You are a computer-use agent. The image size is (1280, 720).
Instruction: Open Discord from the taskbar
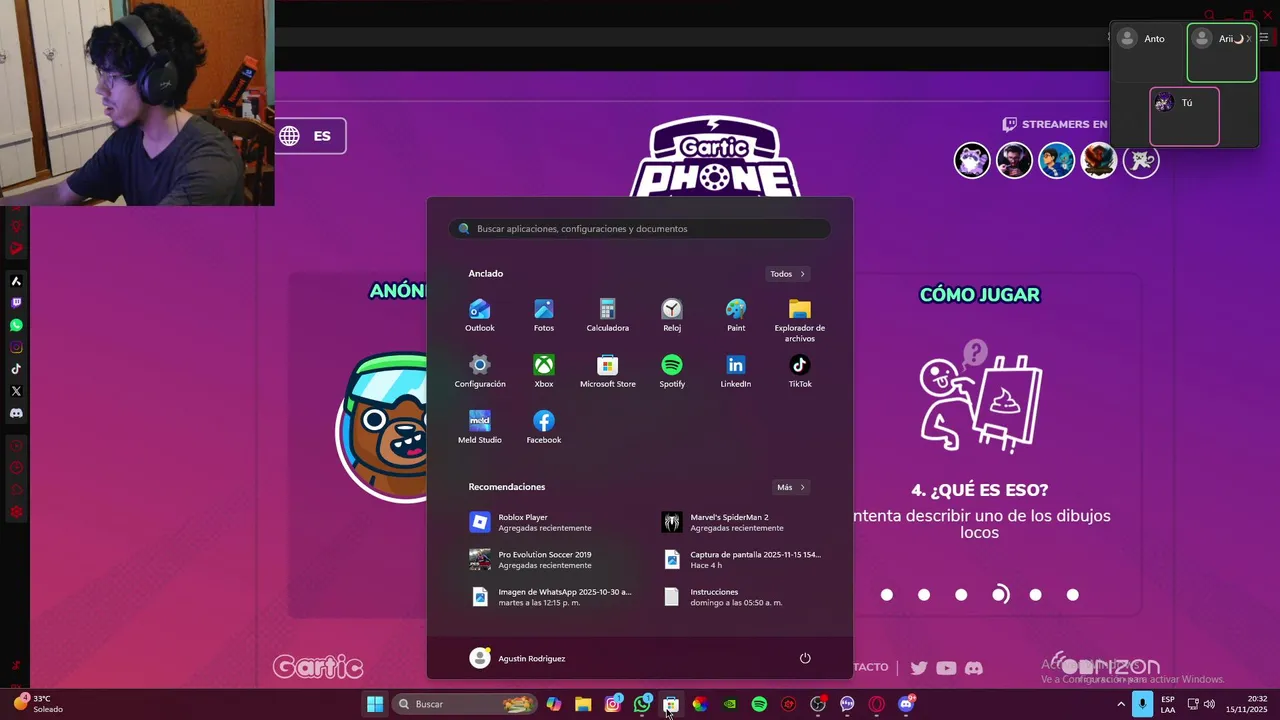pyautogui.click(x=907, y=704)
